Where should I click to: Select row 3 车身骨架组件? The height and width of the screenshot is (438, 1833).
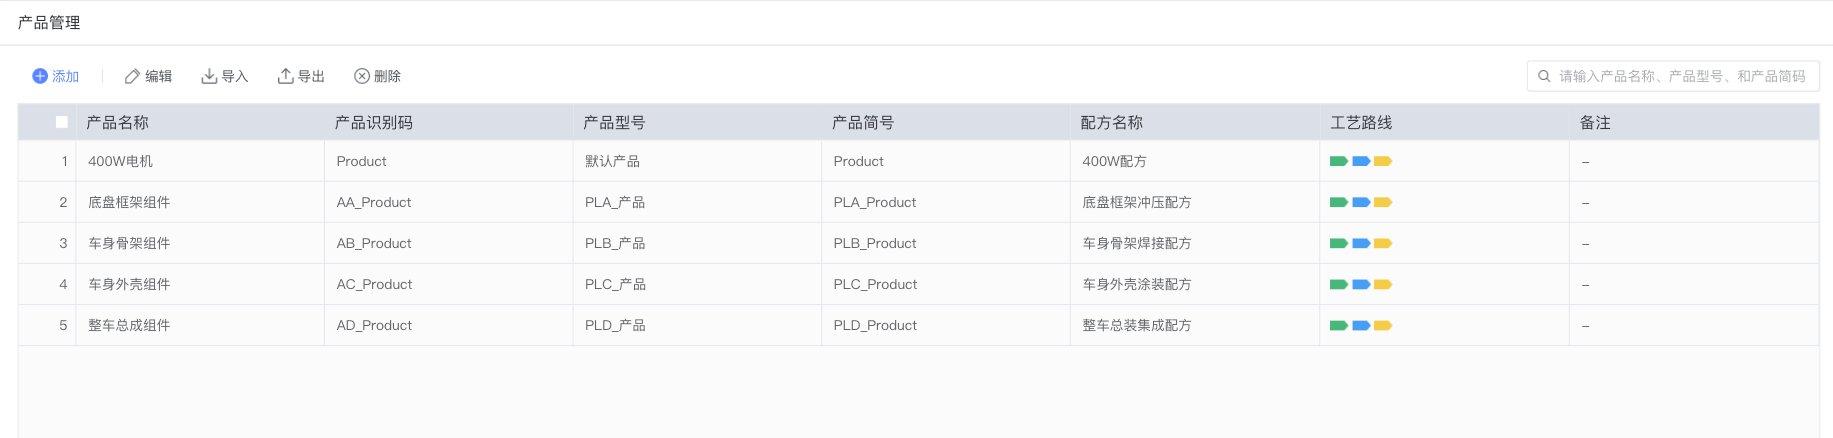tap(129, 243)
